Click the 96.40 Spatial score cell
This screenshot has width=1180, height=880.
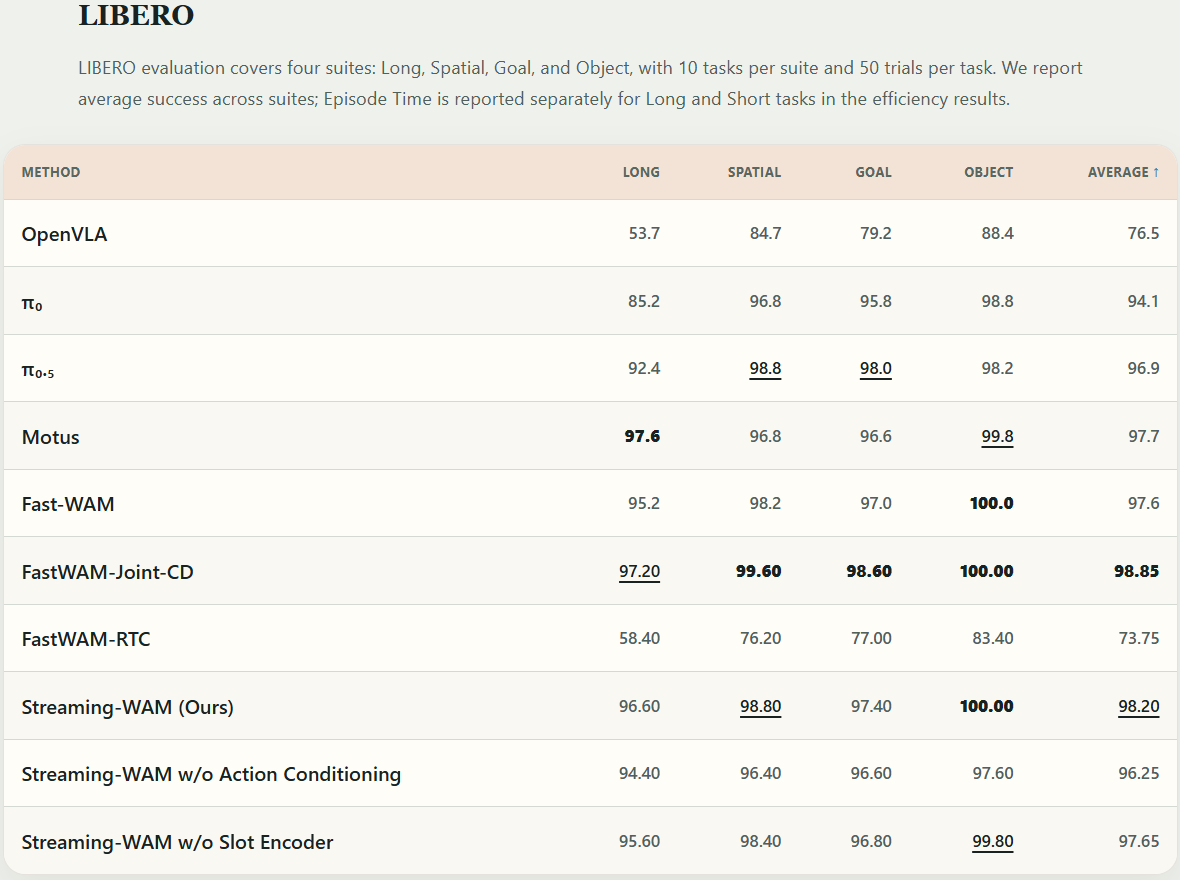(x=761, y=773)
